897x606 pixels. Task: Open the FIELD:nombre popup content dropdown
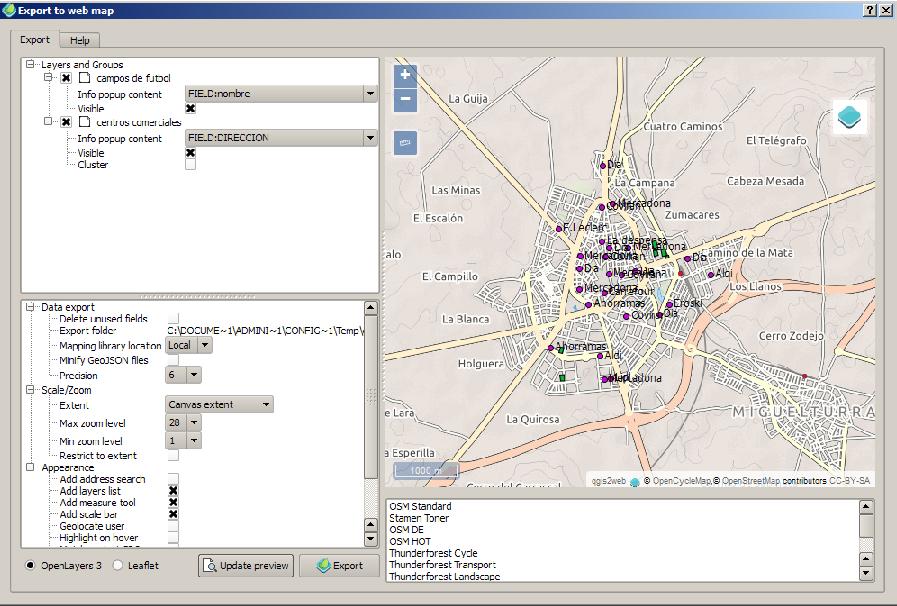click(369, 93)
